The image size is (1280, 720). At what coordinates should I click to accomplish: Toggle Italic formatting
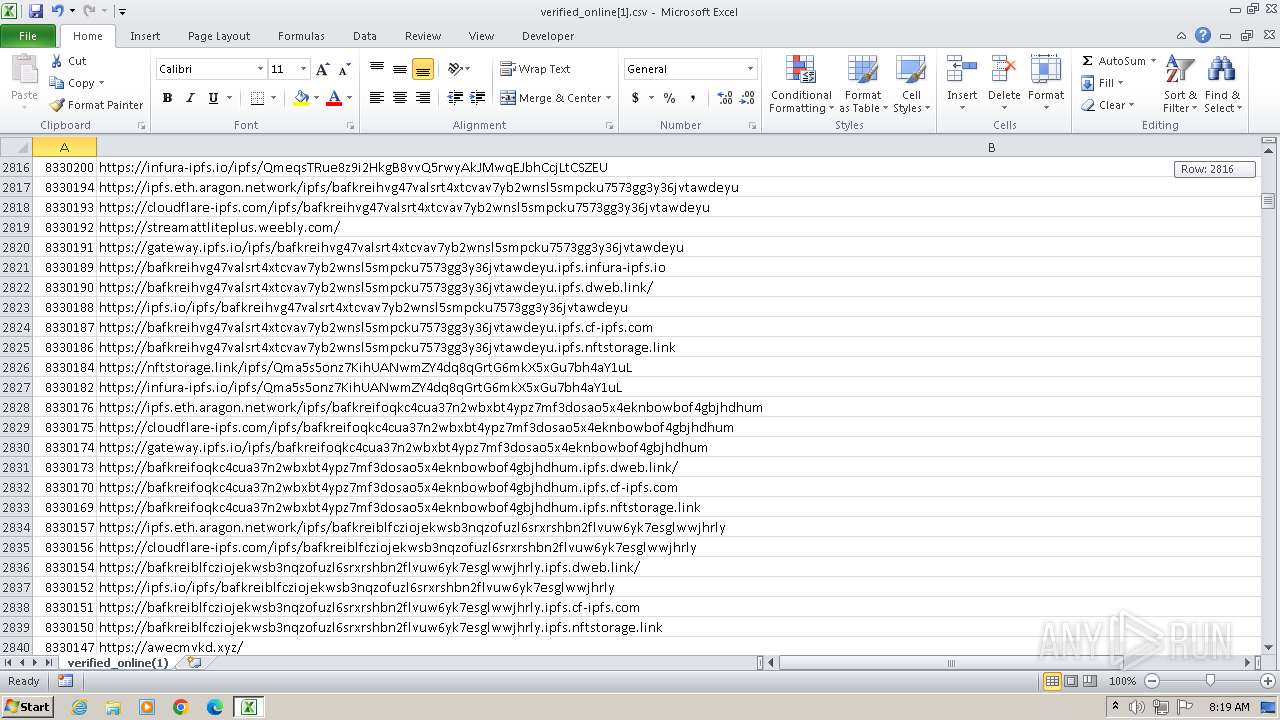tap(190, 98)
